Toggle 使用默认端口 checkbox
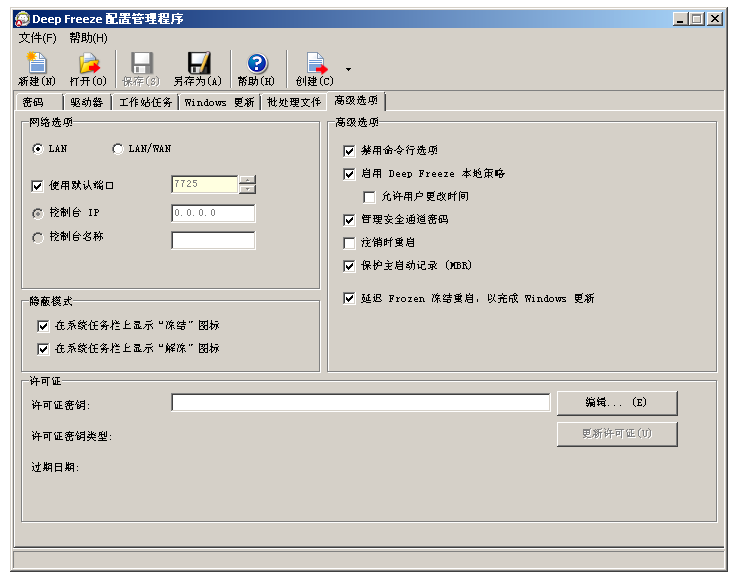This screenshot has height=581, width=739. click(38, 185)
